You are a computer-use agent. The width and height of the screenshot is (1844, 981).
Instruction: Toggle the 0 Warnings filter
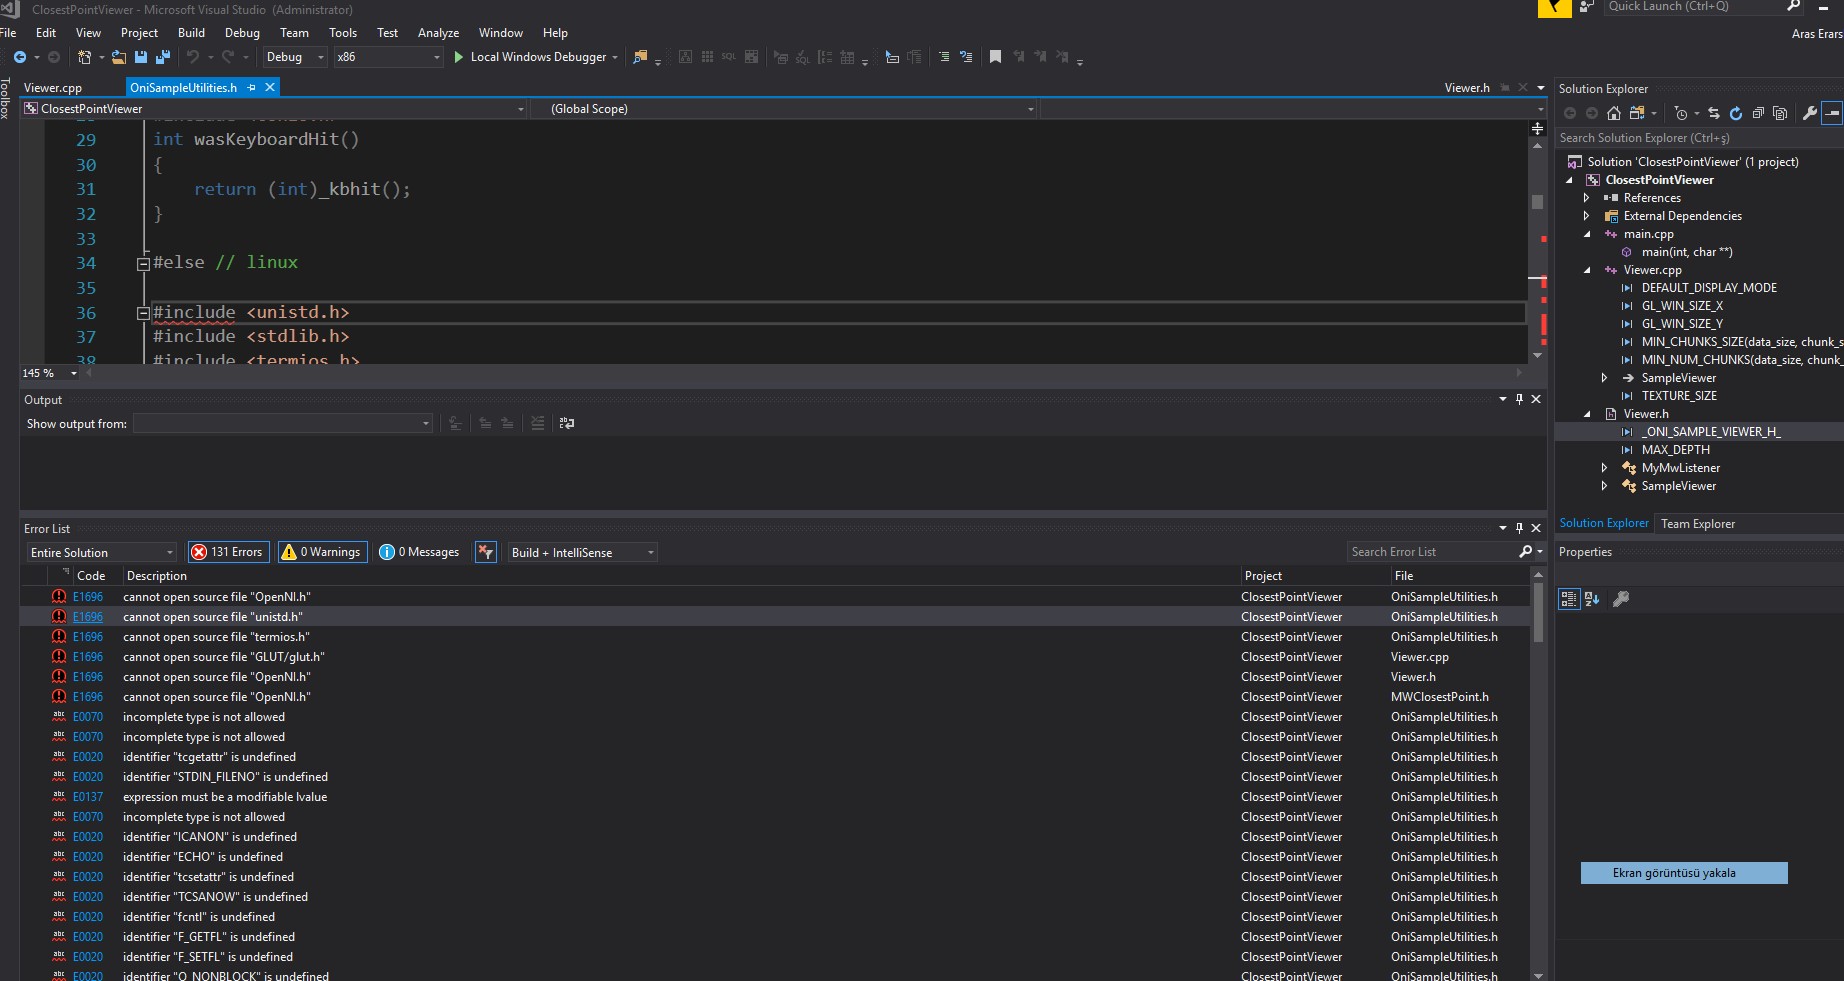[321, 551]
